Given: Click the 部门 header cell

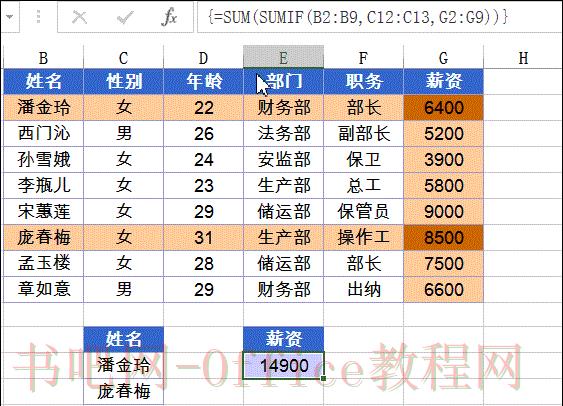Looking at the screenshot, I should click(x=283, y=81).
